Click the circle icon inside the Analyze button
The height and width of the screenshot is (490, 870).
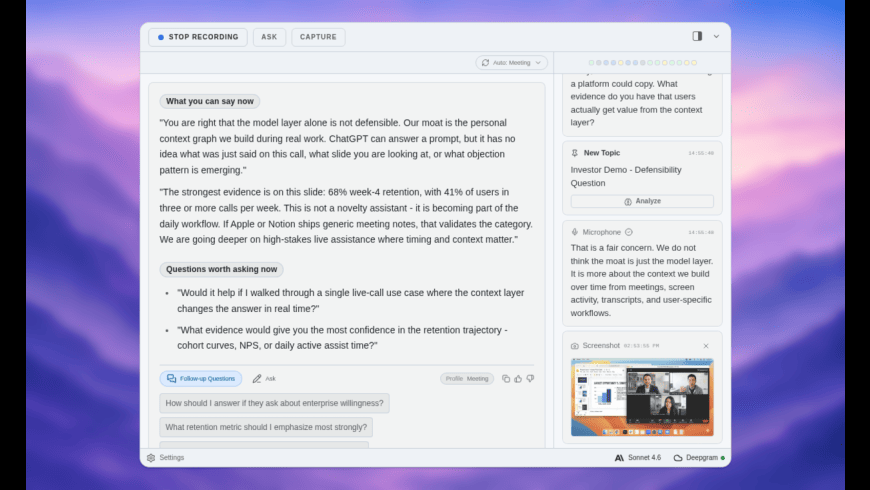(x=628, y=201)
